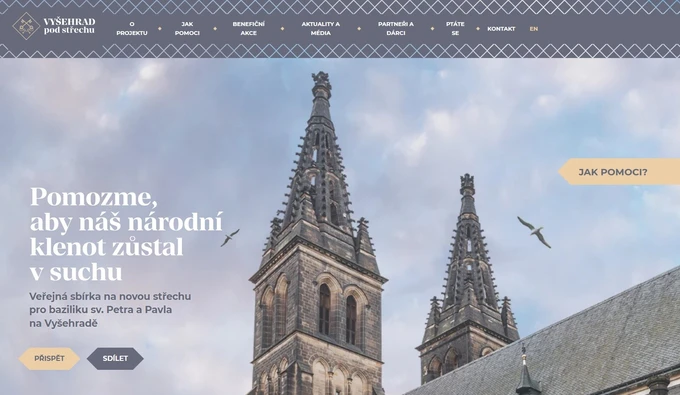Click the small bird beside the headline

point(229,238)
